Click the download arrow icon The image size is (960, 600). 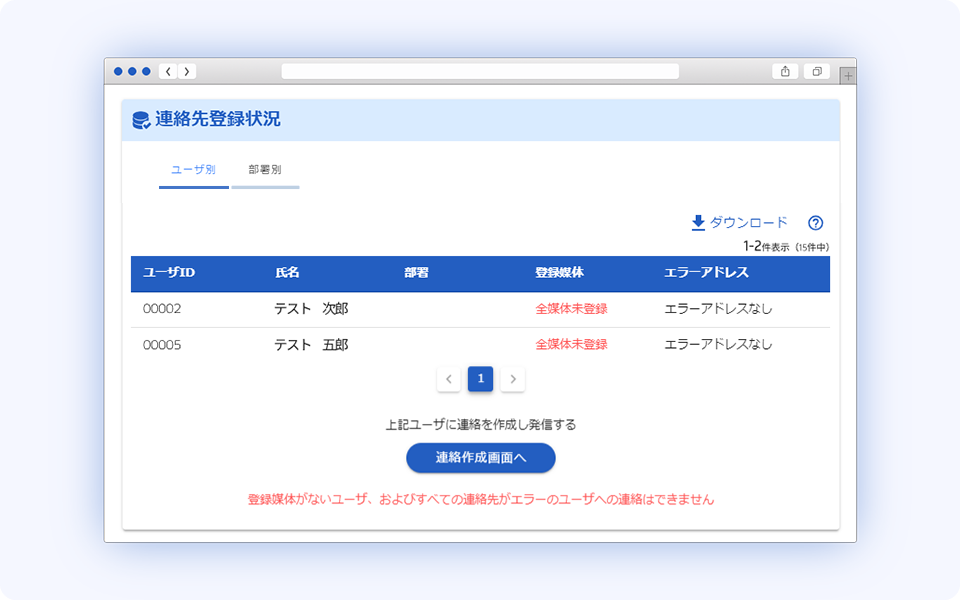coord(697,222)
